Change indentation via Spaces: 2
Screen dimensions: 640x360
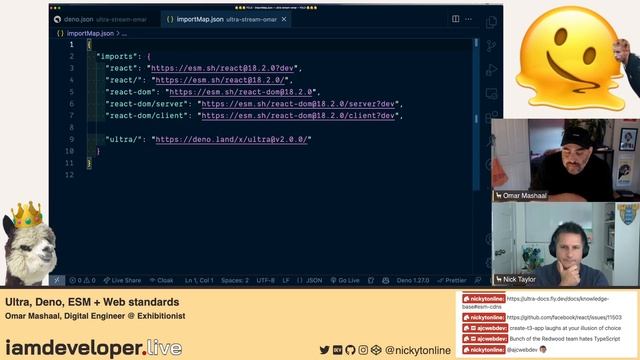click(x=235, y=280)
